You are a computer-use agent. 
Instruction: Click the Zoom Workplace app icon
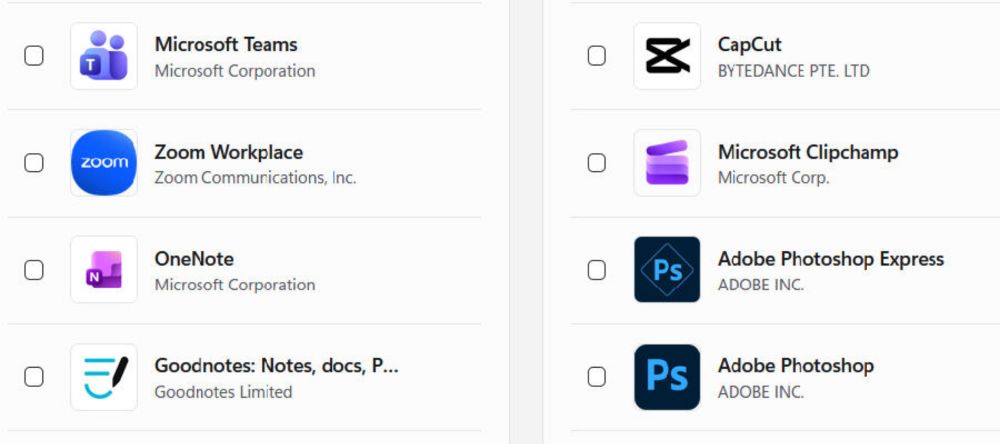[104, 163]
